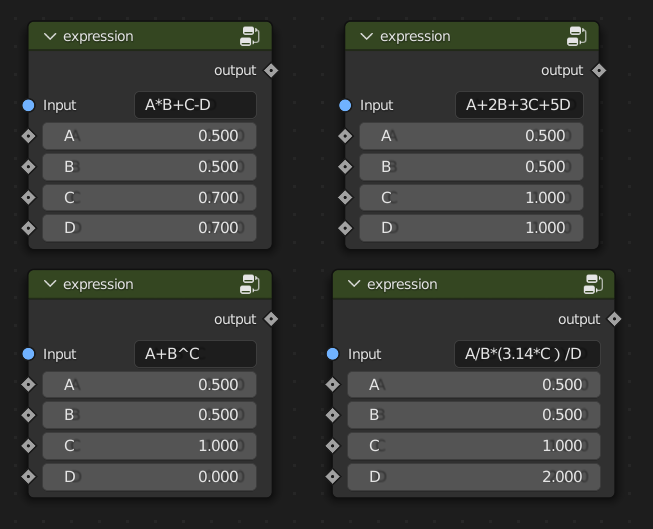Click D value 1.000 in A+2B+3C+5D node
Screen dimensions: 653x529
[x=471, y=228]
